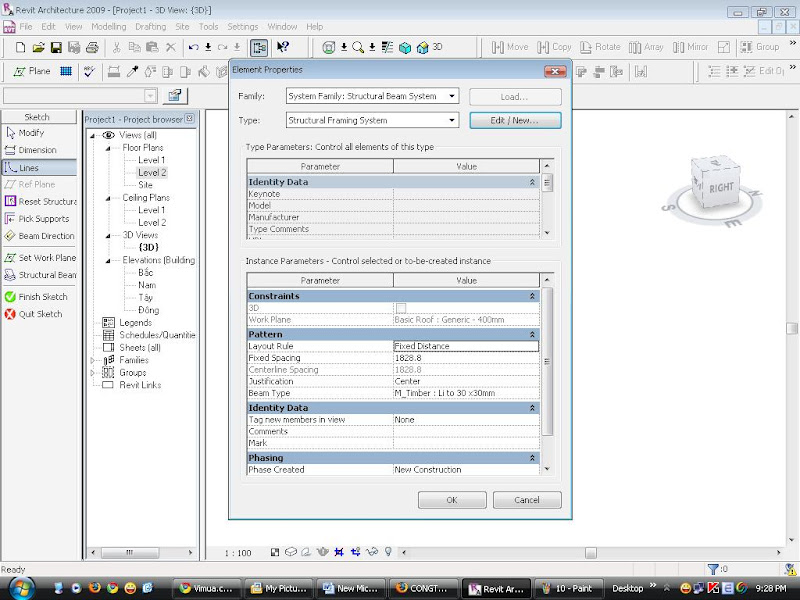Click the selection filter funnel in status bar

[x=713, y=569]
